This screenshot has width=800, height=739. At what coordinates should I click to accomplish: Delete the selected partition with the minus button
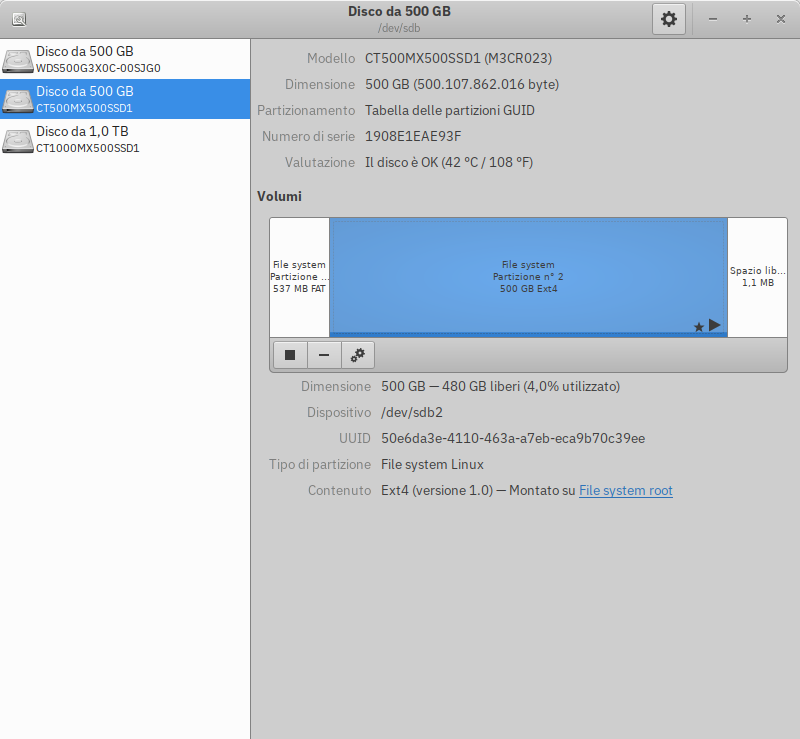[x=324, y=355]
